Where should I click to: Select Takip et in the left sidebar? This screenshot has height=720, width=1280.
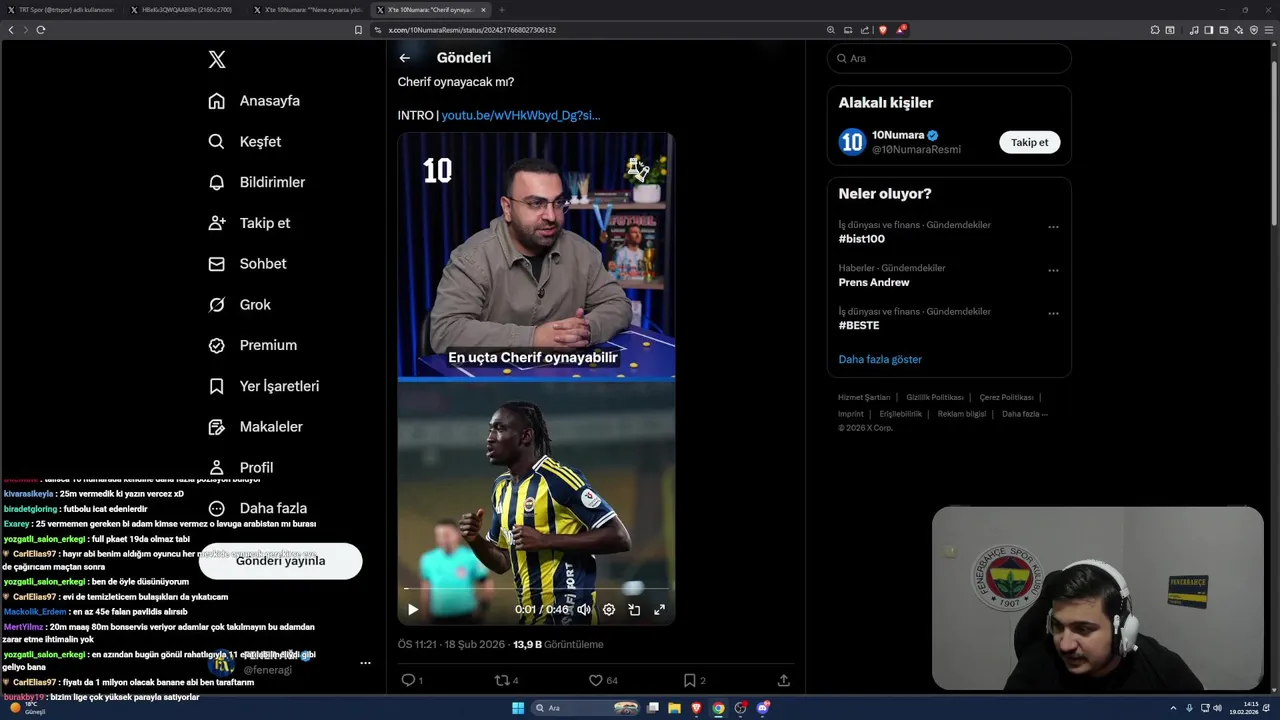249,223
